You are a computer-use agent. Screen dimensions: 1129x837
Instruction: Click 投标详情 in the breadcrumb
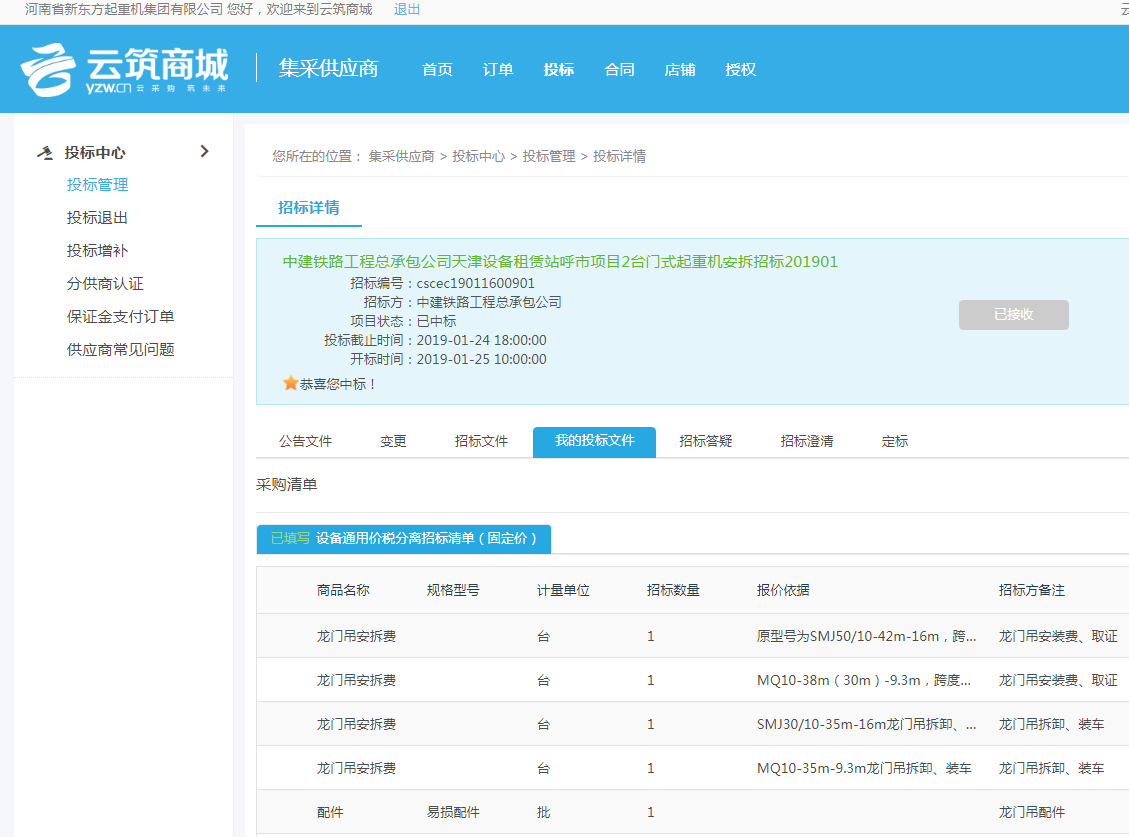(x=619, y=156)
